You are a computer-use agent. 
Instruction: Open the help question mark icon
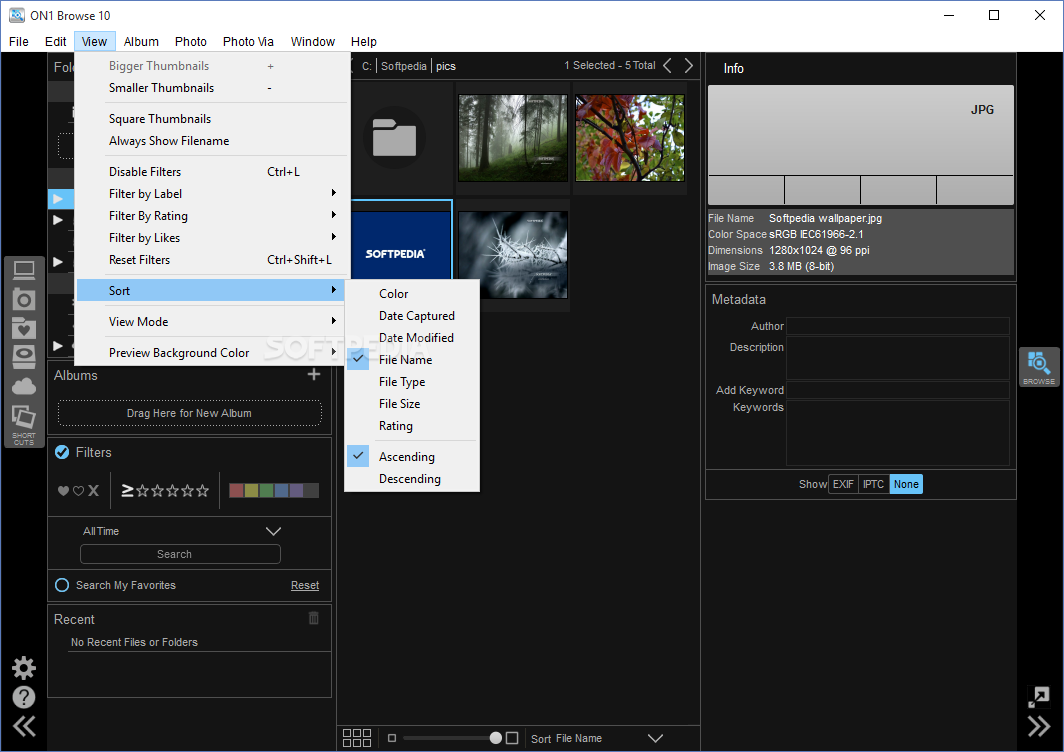[x=24, y=697]
